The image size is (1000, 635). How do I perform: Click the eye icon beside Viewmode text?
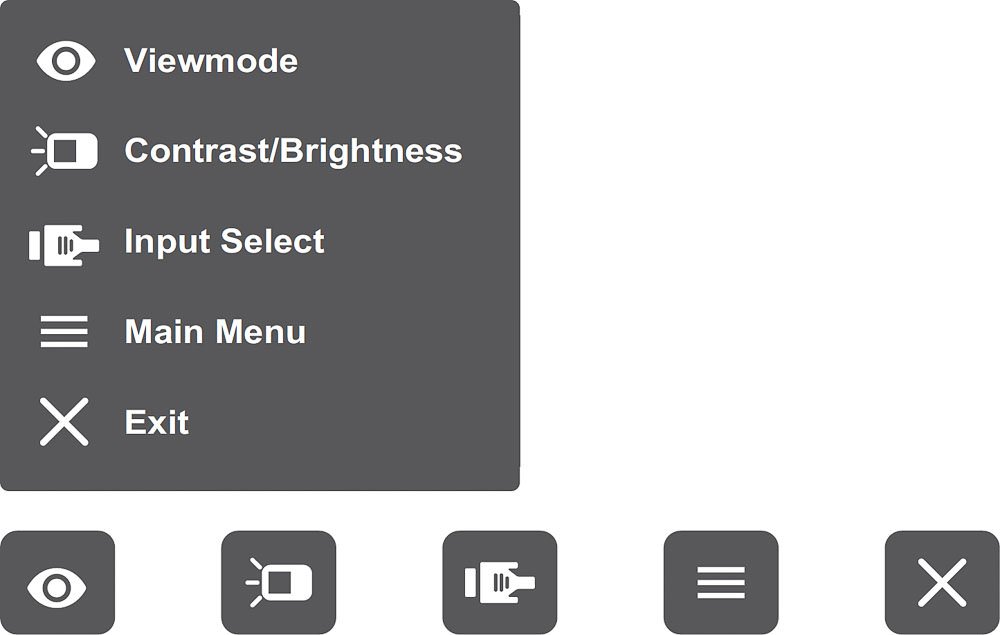tap(66, 61)
